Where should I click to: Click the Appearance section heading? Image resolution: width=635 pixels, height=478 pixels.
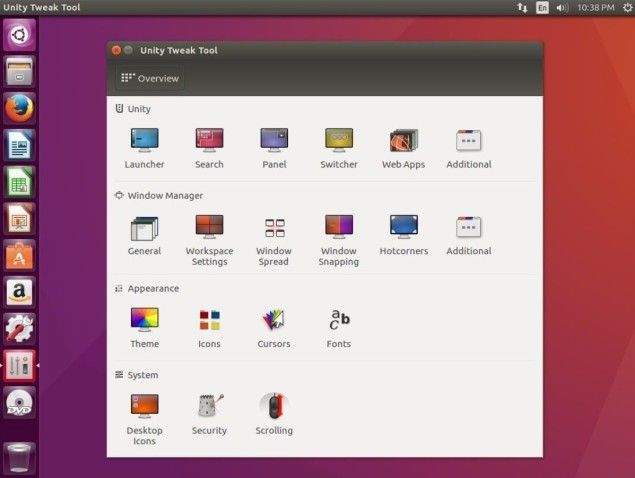point(153,288)
